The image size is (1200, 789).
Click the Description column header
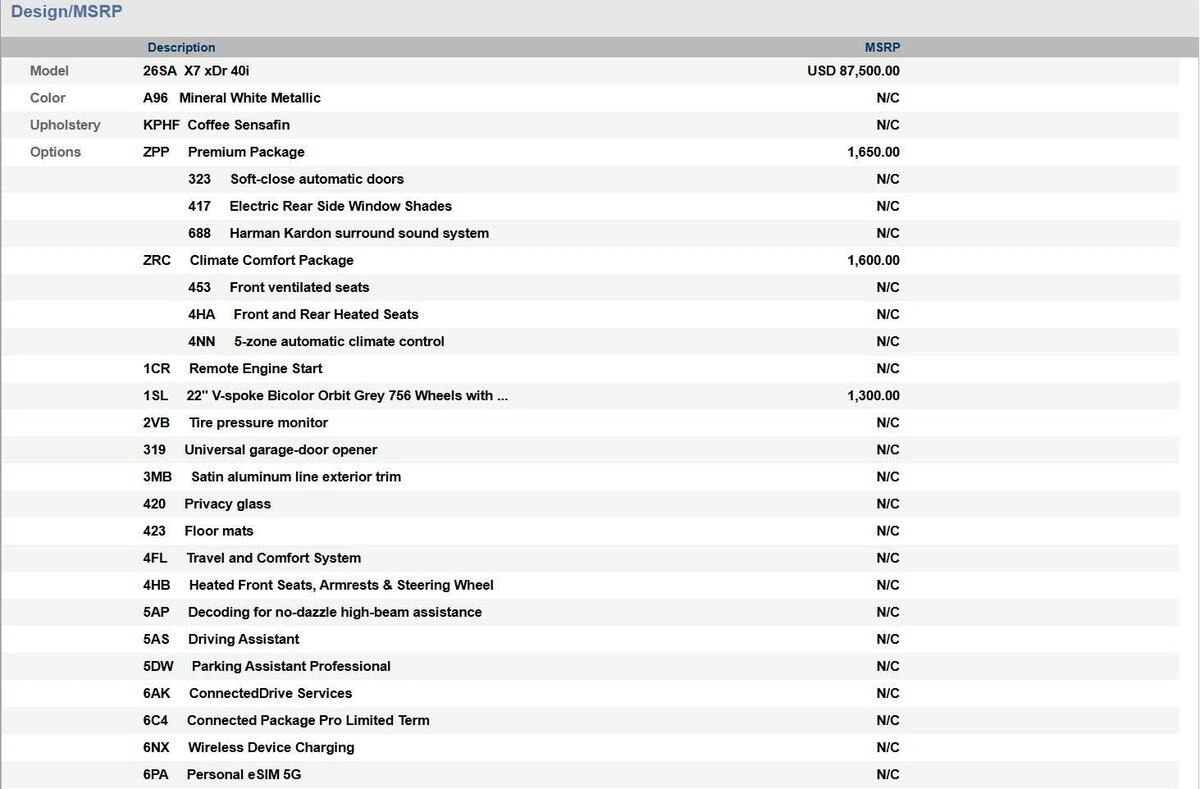coord(181,47)
